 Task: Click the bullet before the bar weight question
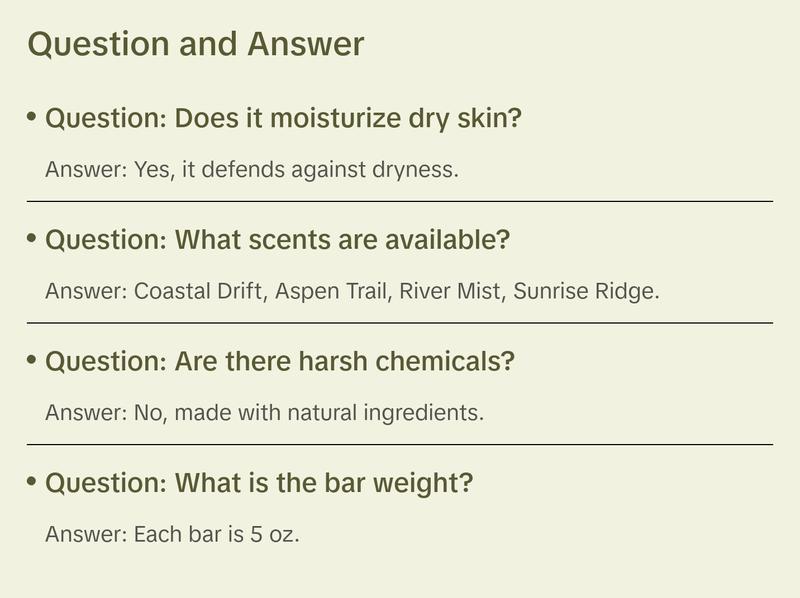coord(32,483)
